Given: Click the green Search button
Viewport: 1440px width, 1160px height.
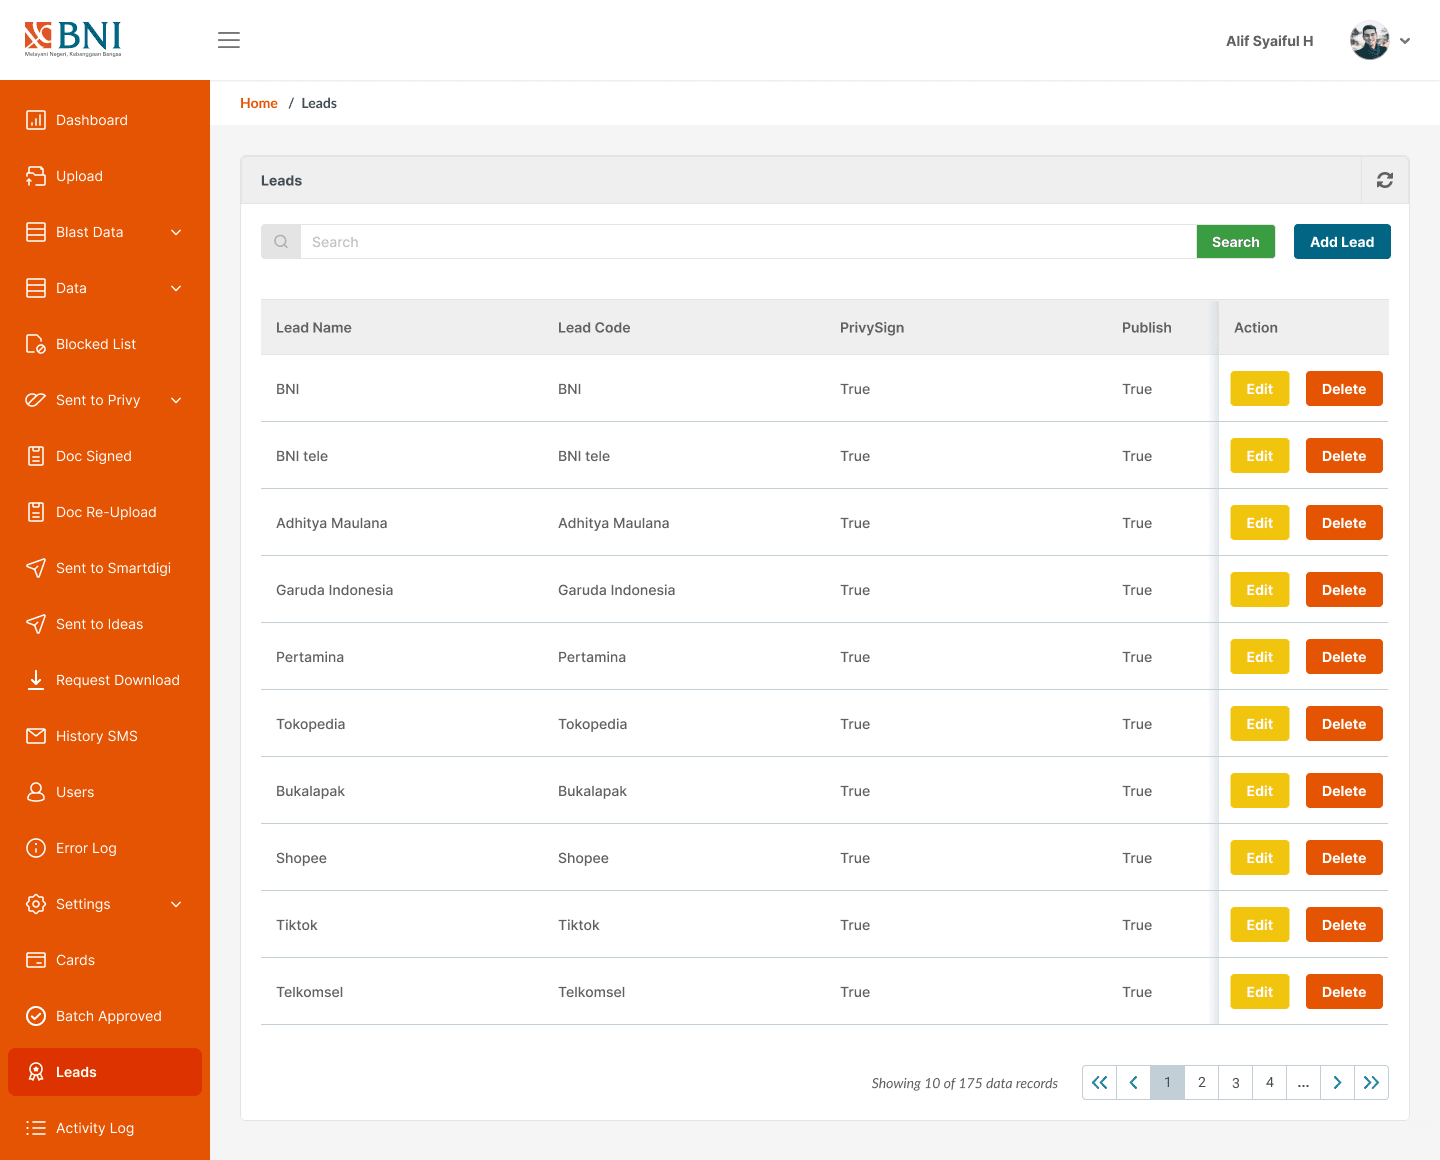Looking at the screenshot, I should [x=1236, y=242].
